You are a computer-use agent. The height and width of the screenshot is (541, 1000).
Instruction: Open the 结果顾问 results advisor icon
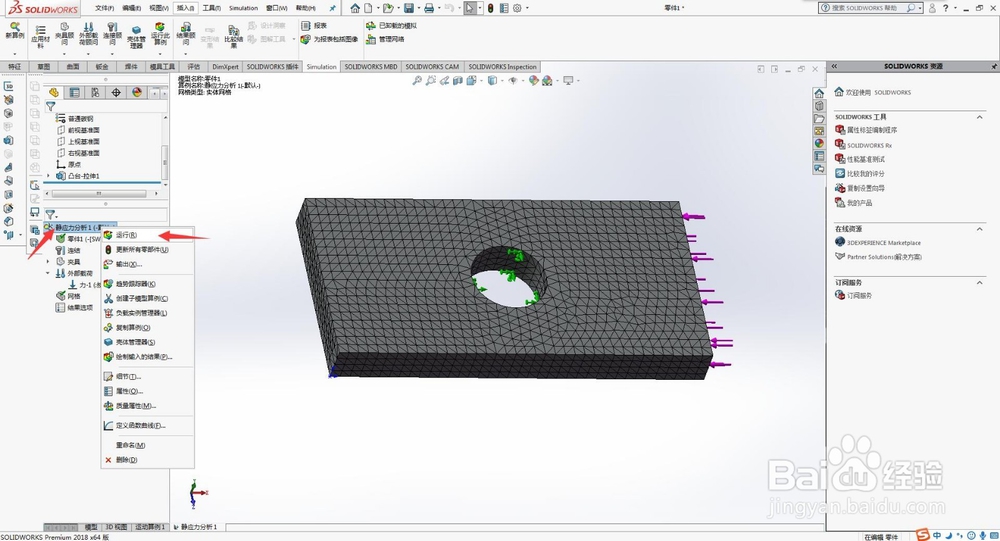(x=186, y=34)
